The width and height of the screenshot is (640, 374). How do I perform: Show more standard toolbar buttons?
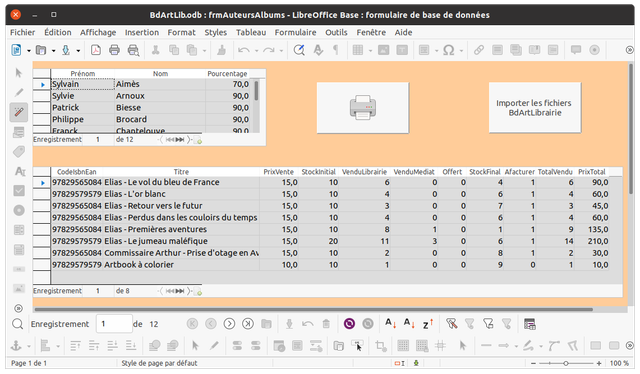point(629,50)
